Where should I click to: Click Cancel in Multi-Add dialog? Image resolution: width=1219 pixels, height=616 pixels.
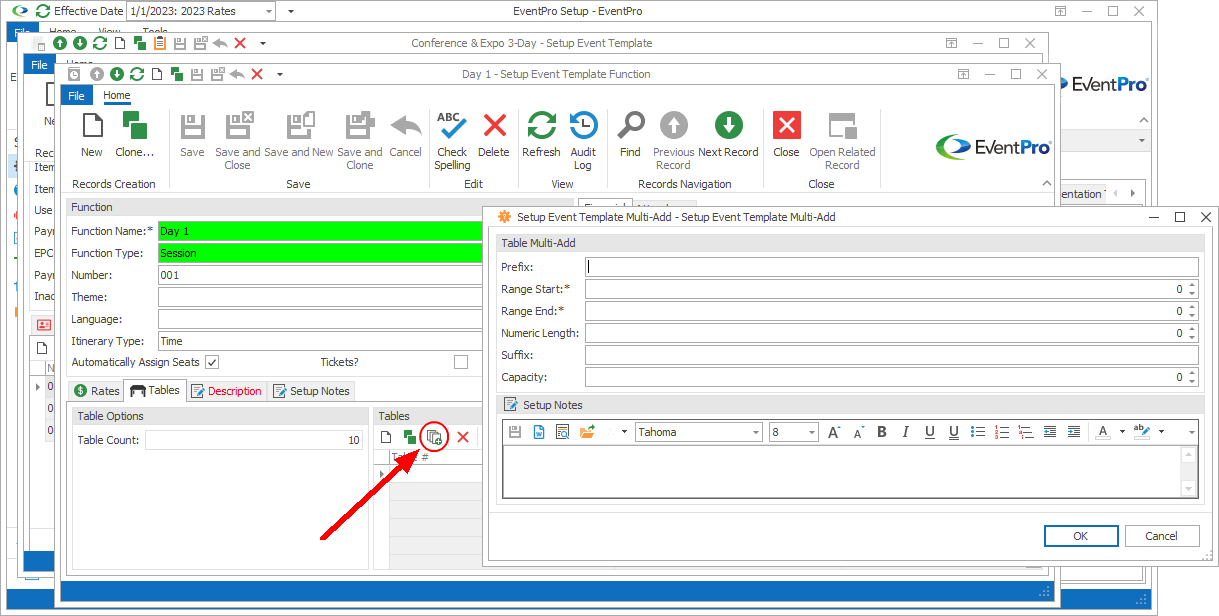pyautogui.click(x=1162, y=536)
